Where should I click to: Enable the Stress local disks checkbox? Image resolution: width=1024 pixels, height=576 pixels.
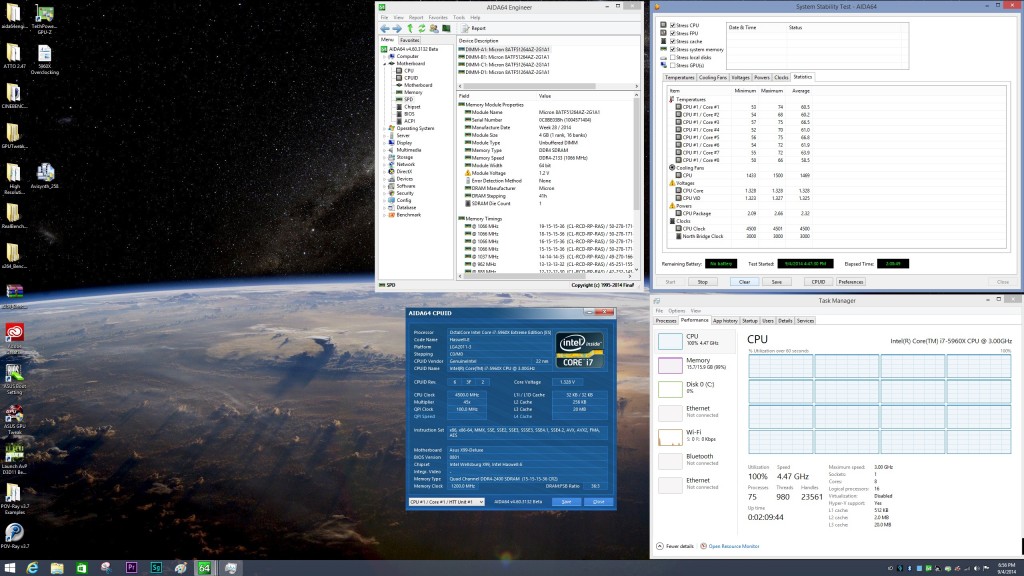(x=673, y=57)
